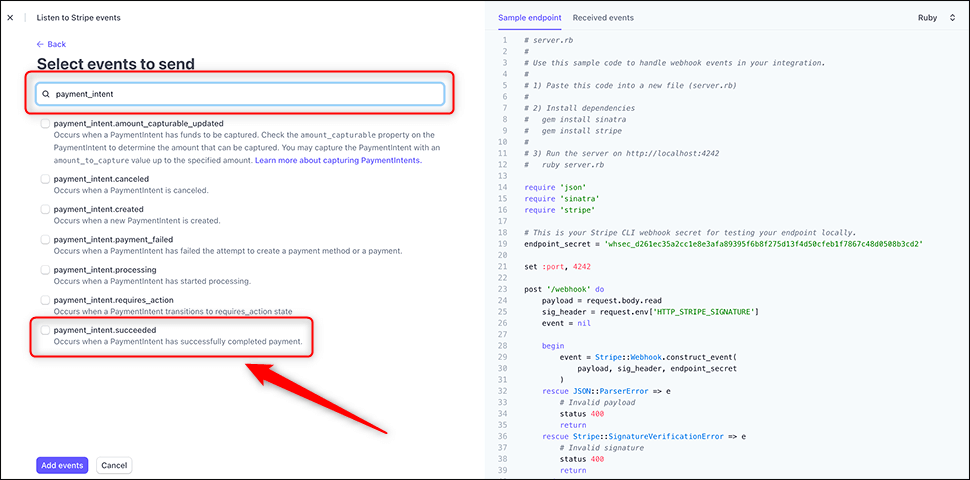Click the payment_intent.succeeded event label

[105, 330]
